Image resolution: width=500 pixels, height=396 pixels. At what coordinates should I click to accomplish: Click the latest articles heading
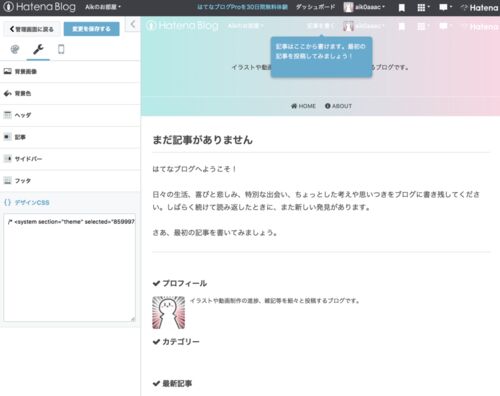pyautogui.click(x=172, y=383)
